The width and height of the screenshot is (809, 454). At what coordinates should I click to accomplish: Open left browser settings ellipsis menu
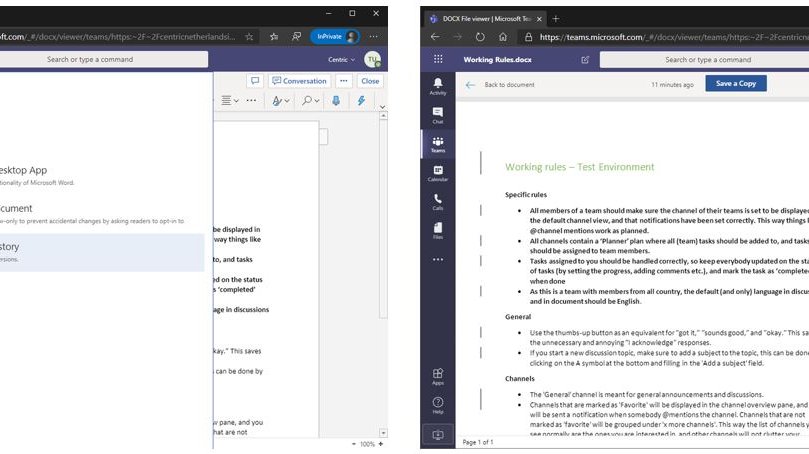[x=374, y=37]
